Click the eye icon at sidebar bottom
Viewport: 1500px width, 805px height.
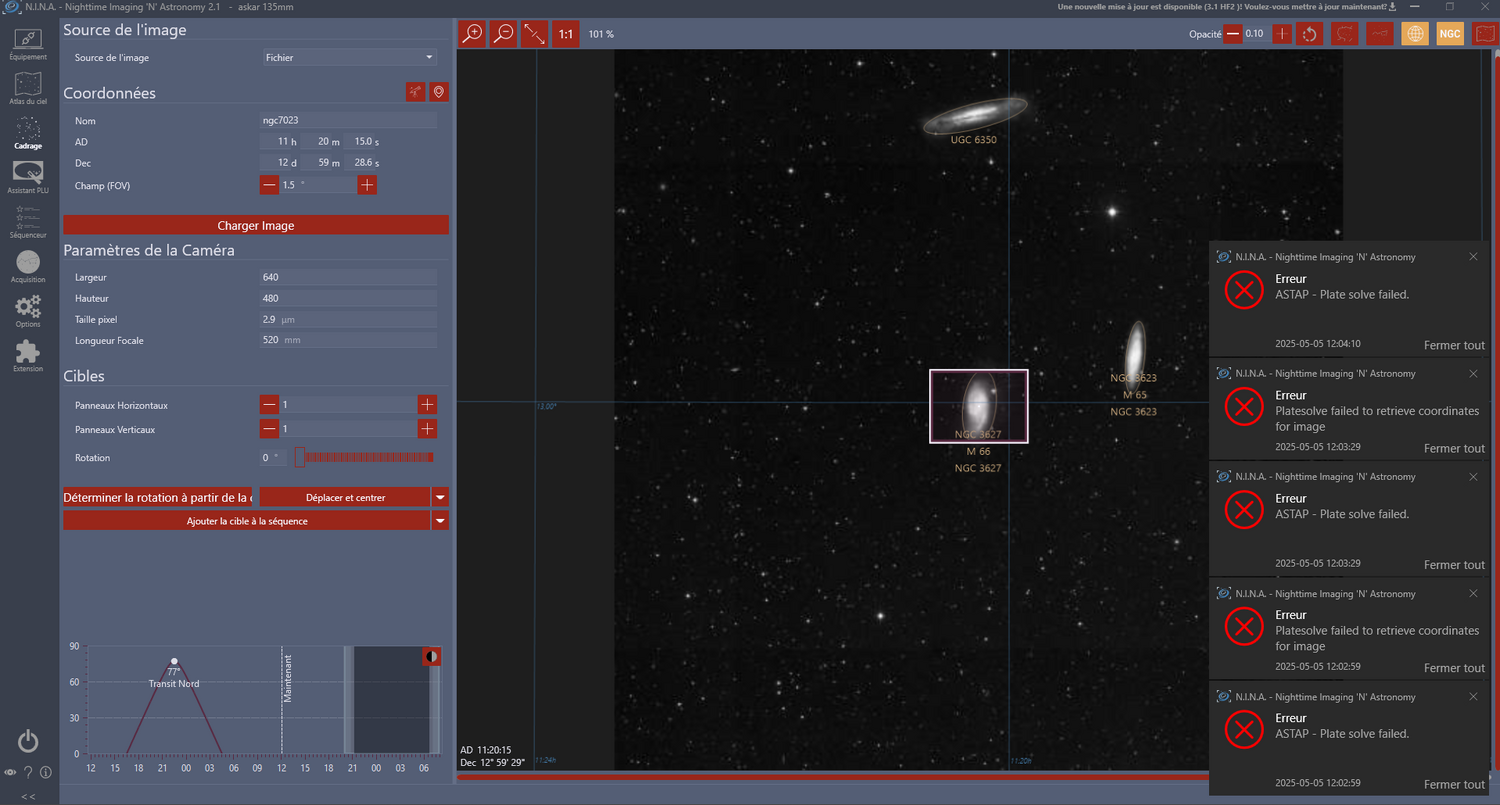(x=10, y=772)
